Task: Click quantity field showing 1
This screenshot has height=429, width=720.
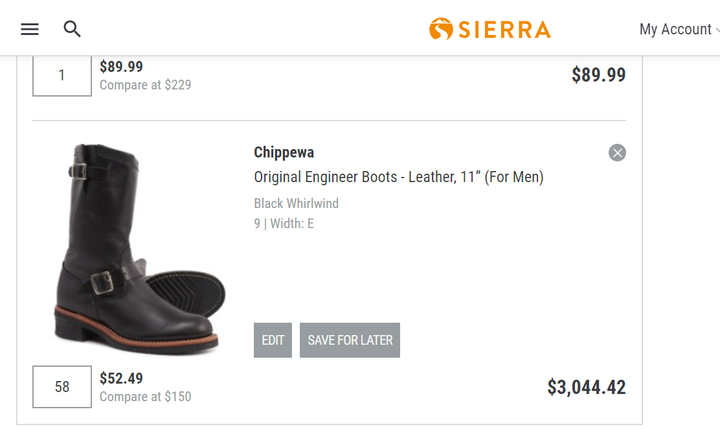Action: pos(62,76)
